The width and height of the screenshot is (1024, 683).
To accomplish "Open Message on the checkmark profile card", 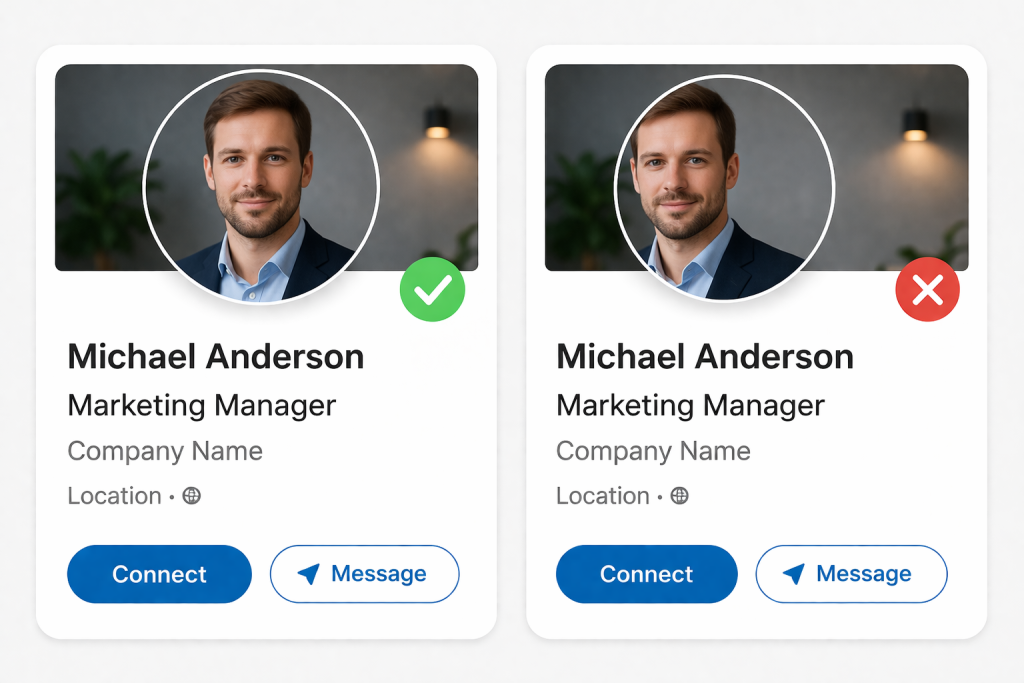I will (364, 574).
